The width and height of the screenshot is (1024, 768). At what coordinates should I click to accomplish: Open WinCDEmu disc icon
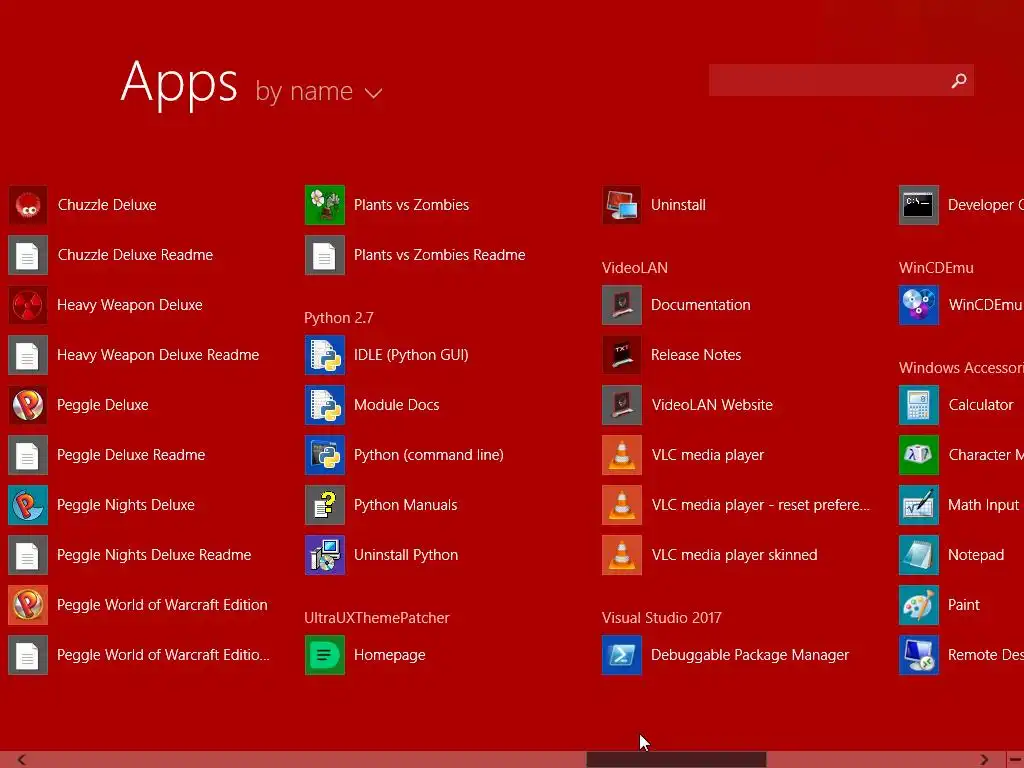click(x=919, y=305)
